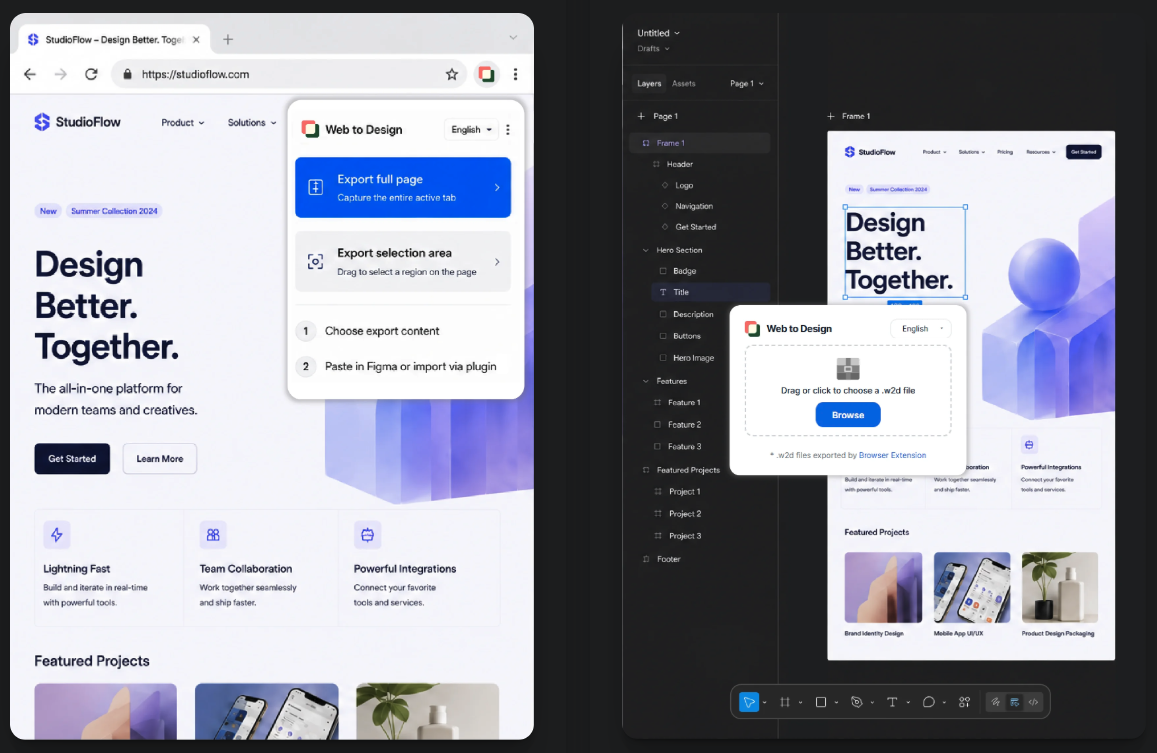The height and width of the screenshot is (753, 1157).
Task: Click Browse button in Figma plugin
Action: point(848,415)
